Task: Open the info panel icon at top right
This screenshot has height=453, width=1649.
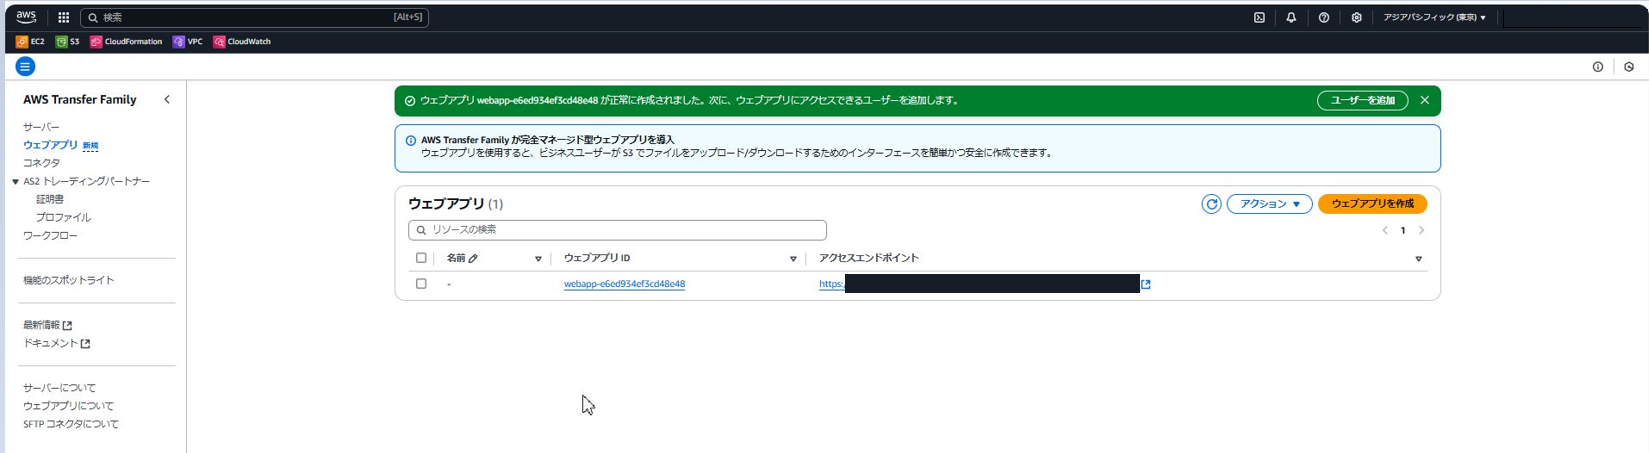Action: coord(1597,67)
